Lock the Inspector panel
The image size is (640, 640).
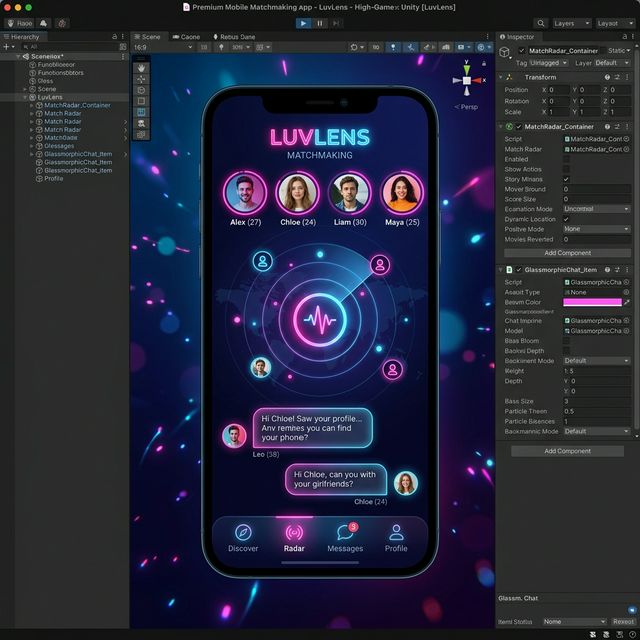coord(624,37)
